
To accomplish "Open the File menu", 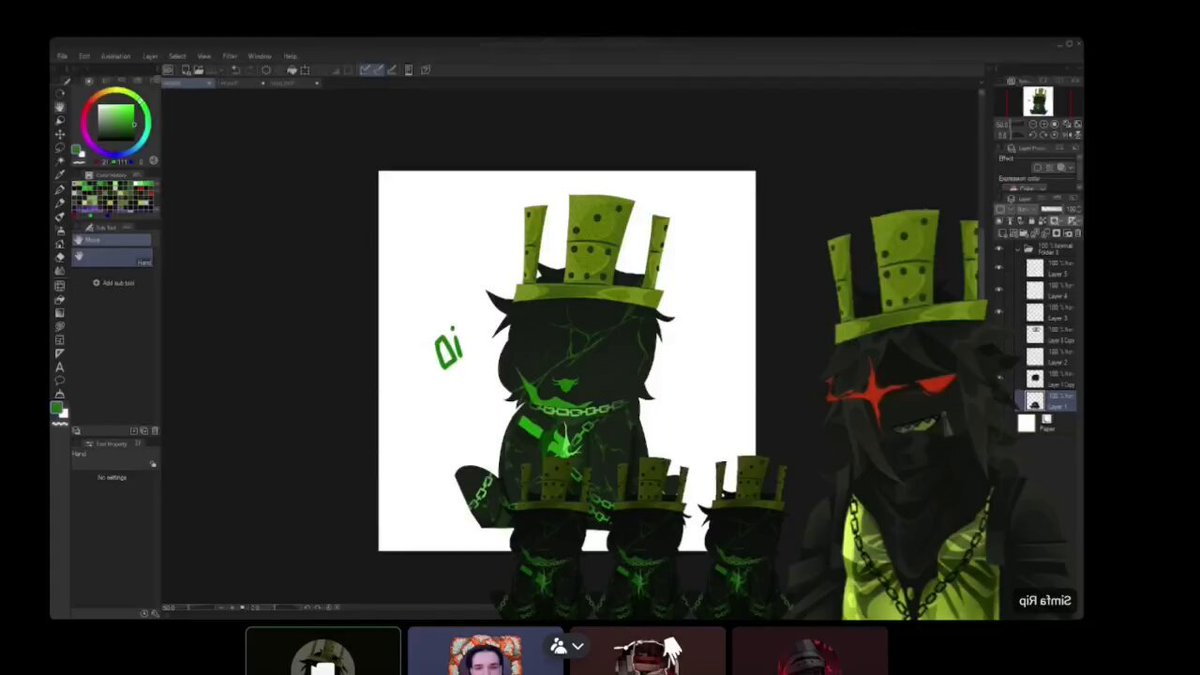I will point(62,56).
